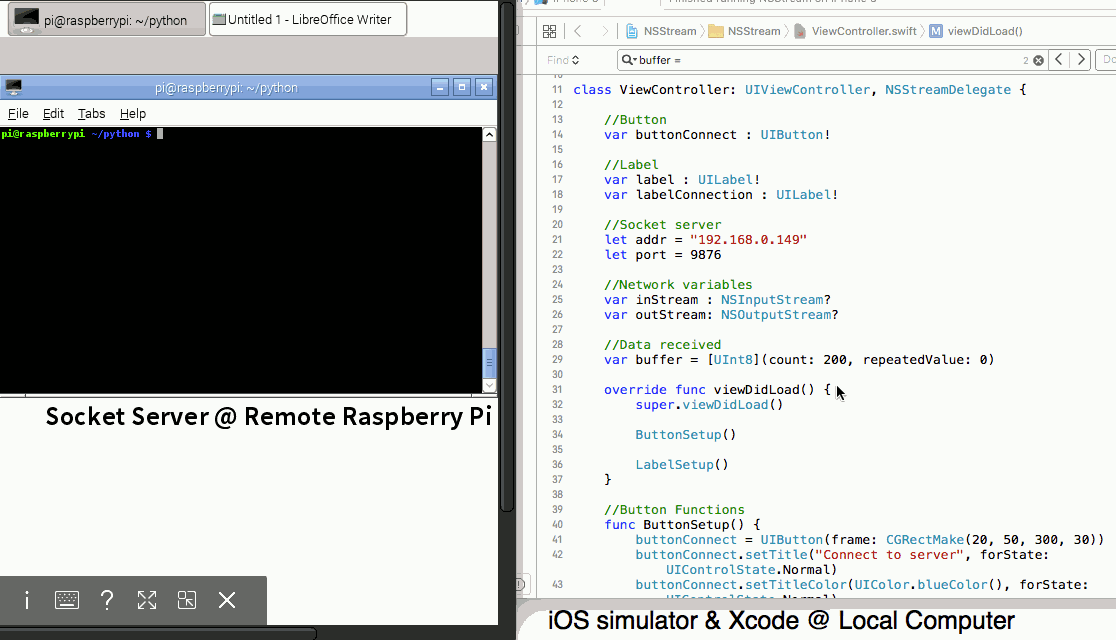
Task: Click 'func ButtonSetup()' definition line
Action: pos(682,525)
